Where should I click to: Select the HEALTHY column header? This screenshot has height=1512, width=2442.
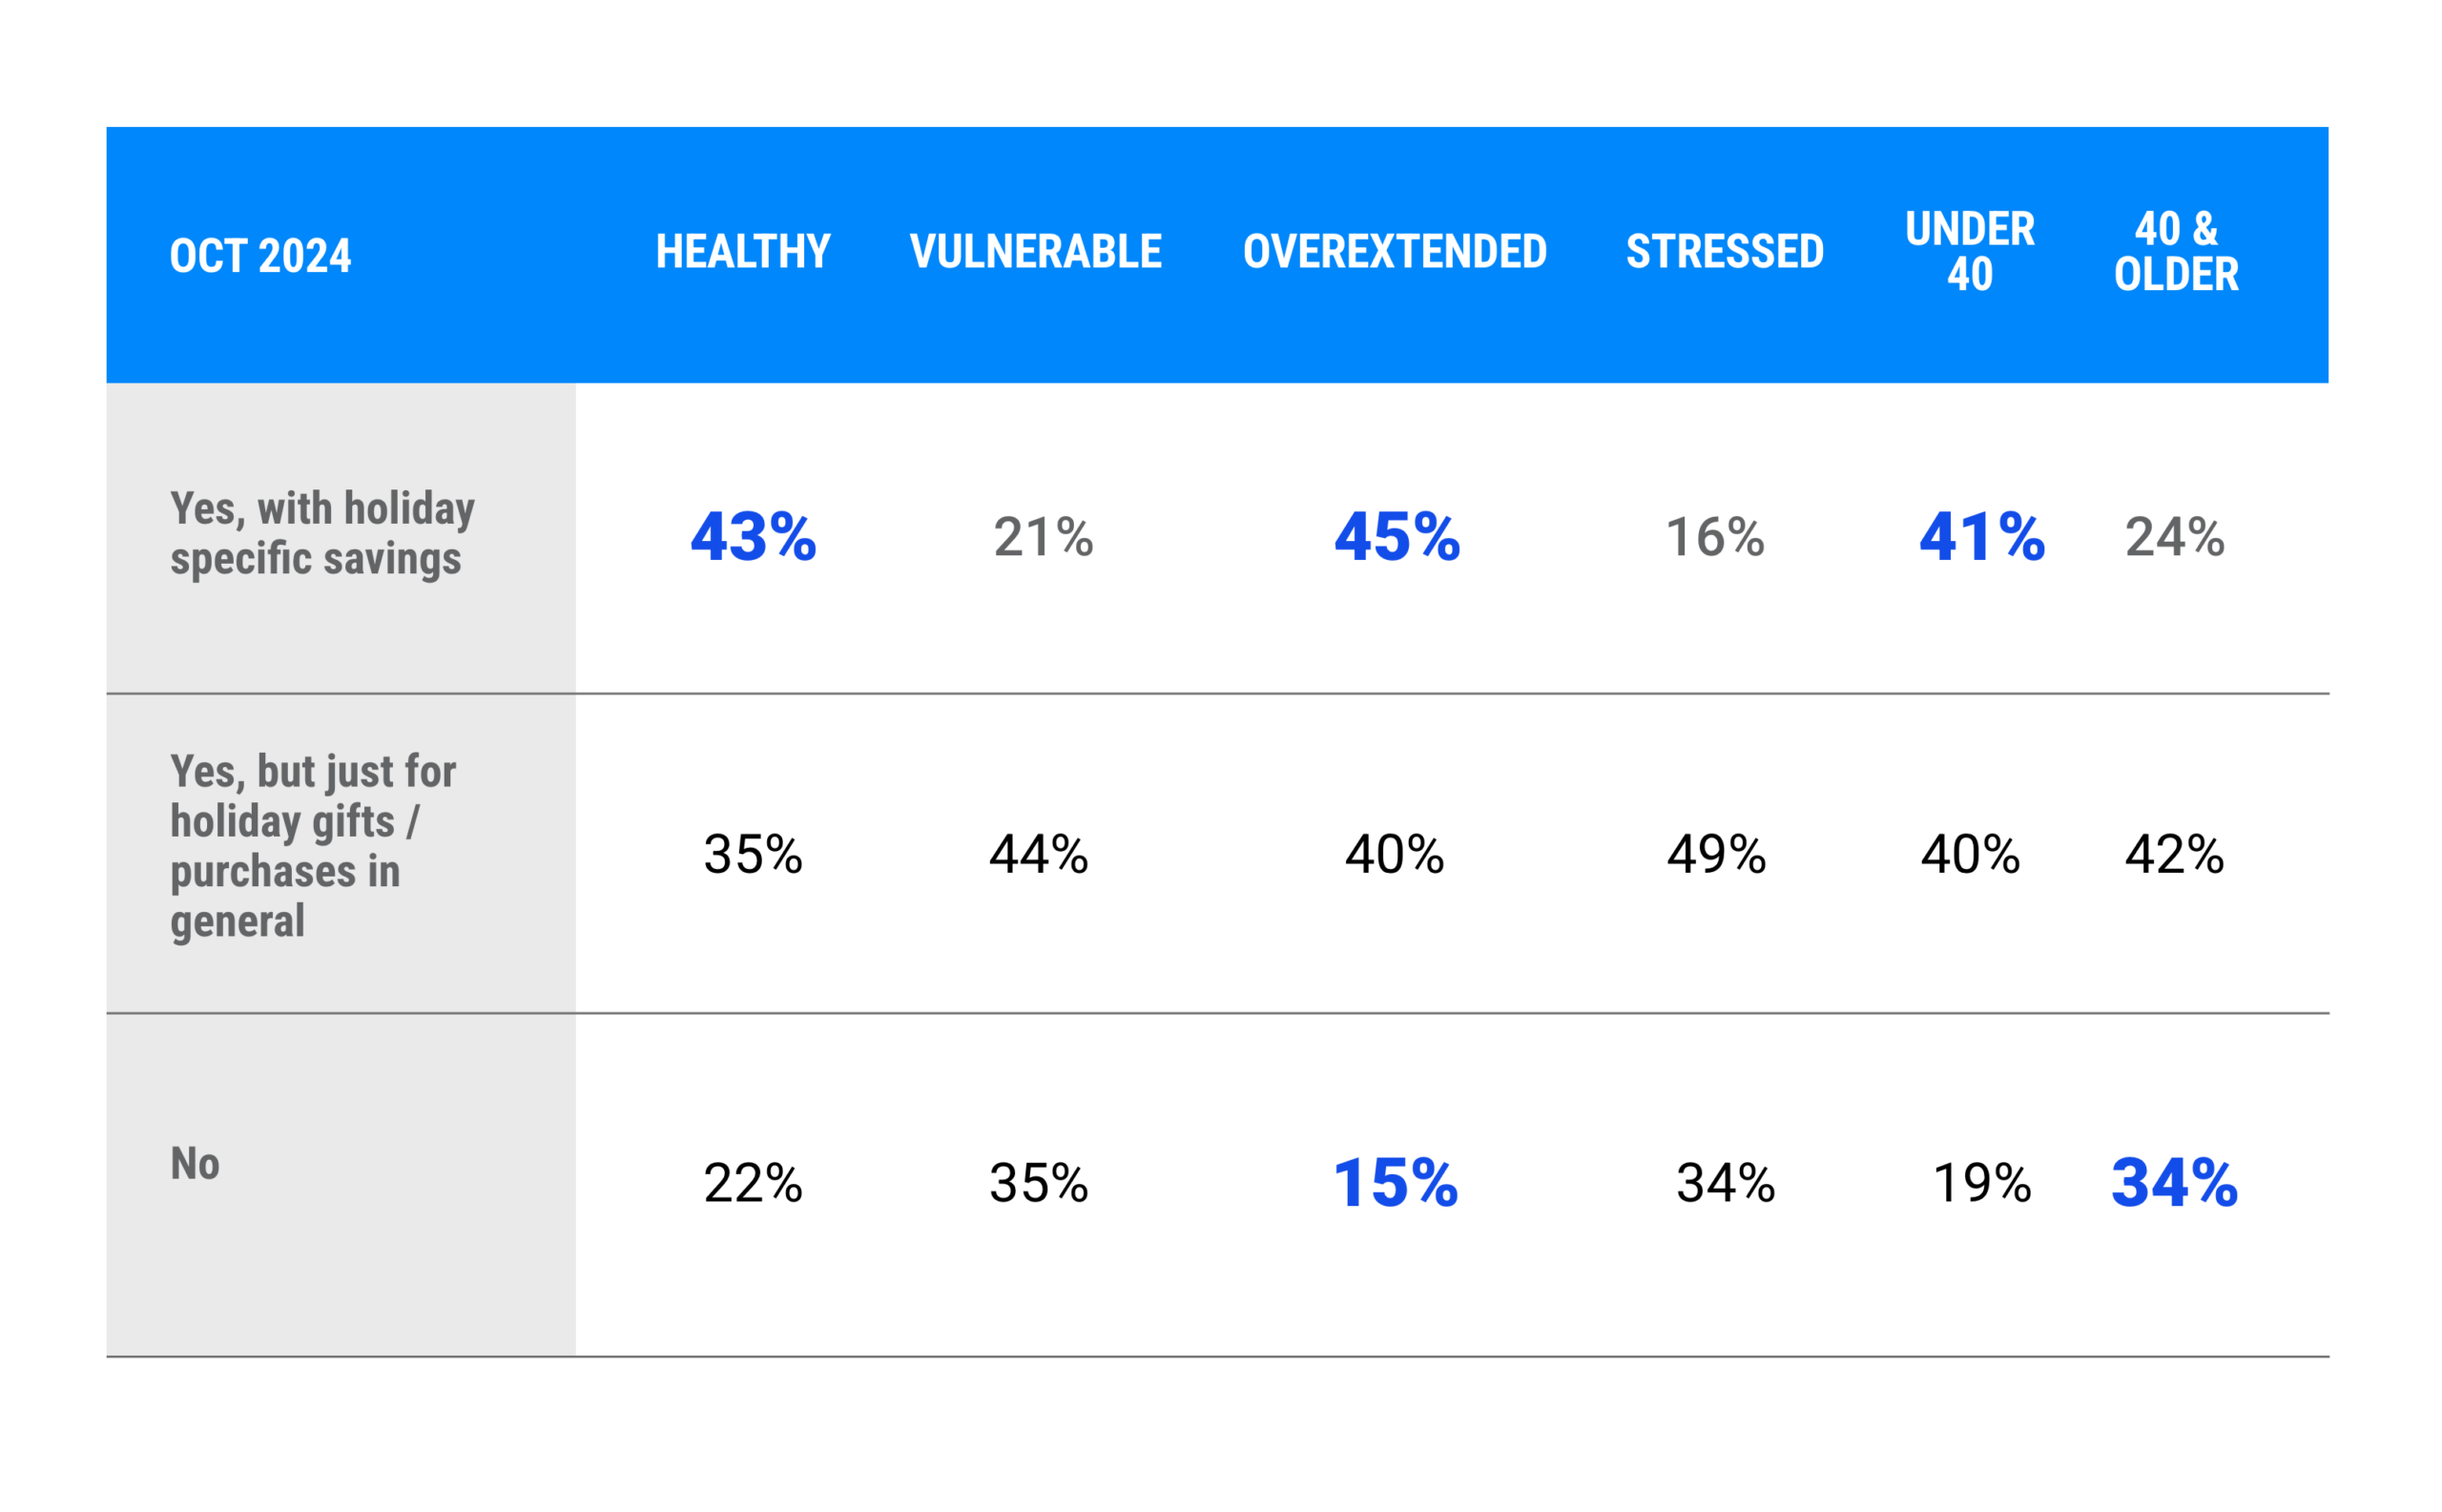(x=743, y=251)
